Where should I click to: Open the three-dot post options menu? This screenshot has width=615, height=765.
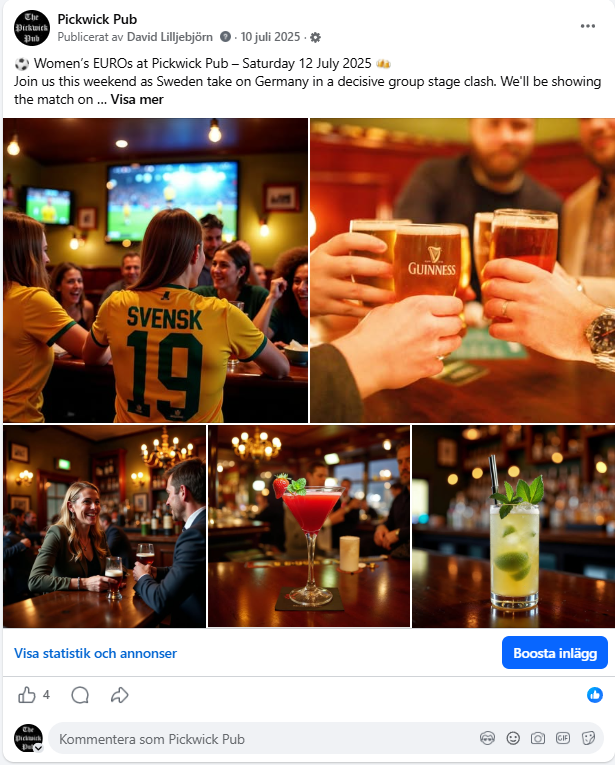(x=587, y=26)
